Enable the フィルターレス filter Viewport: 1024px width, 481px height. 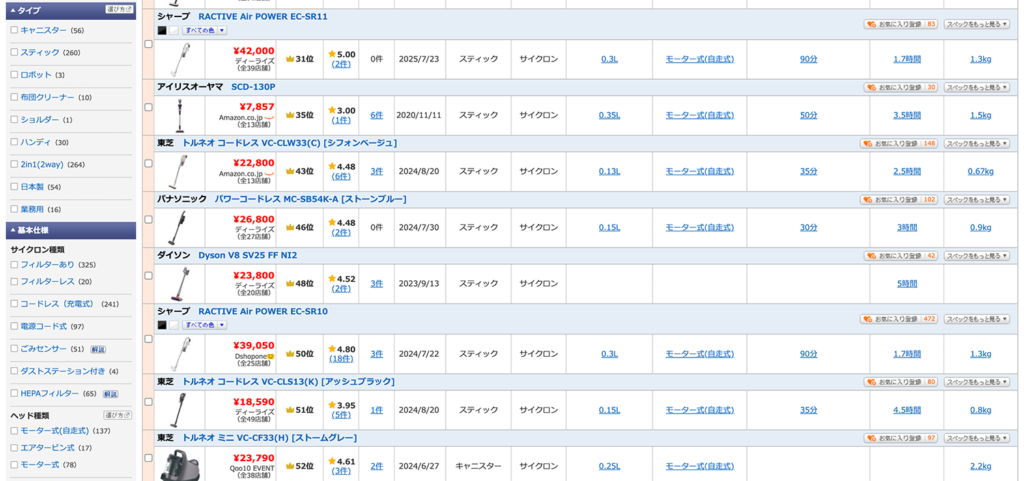pos(14,282)
